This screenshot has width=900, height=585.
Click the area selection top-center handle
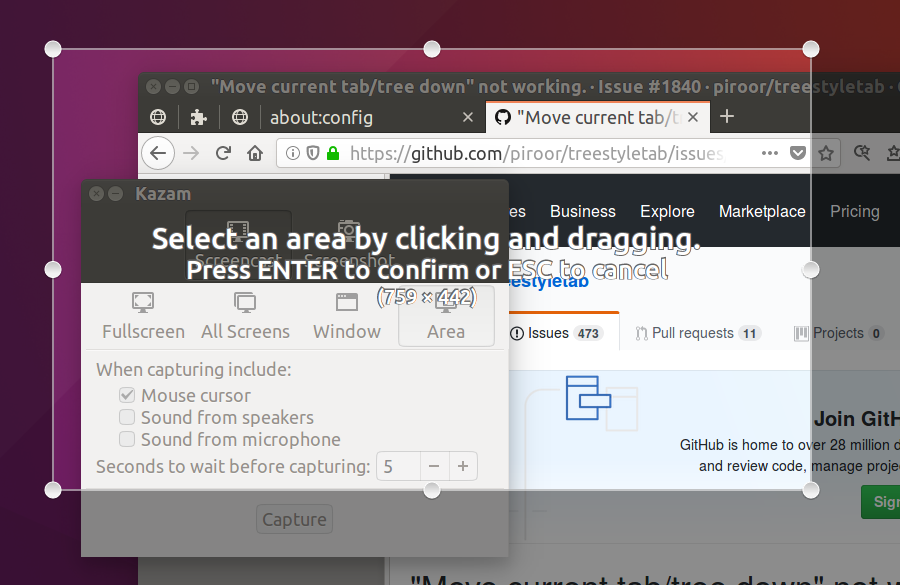click(x=432, y=49)
